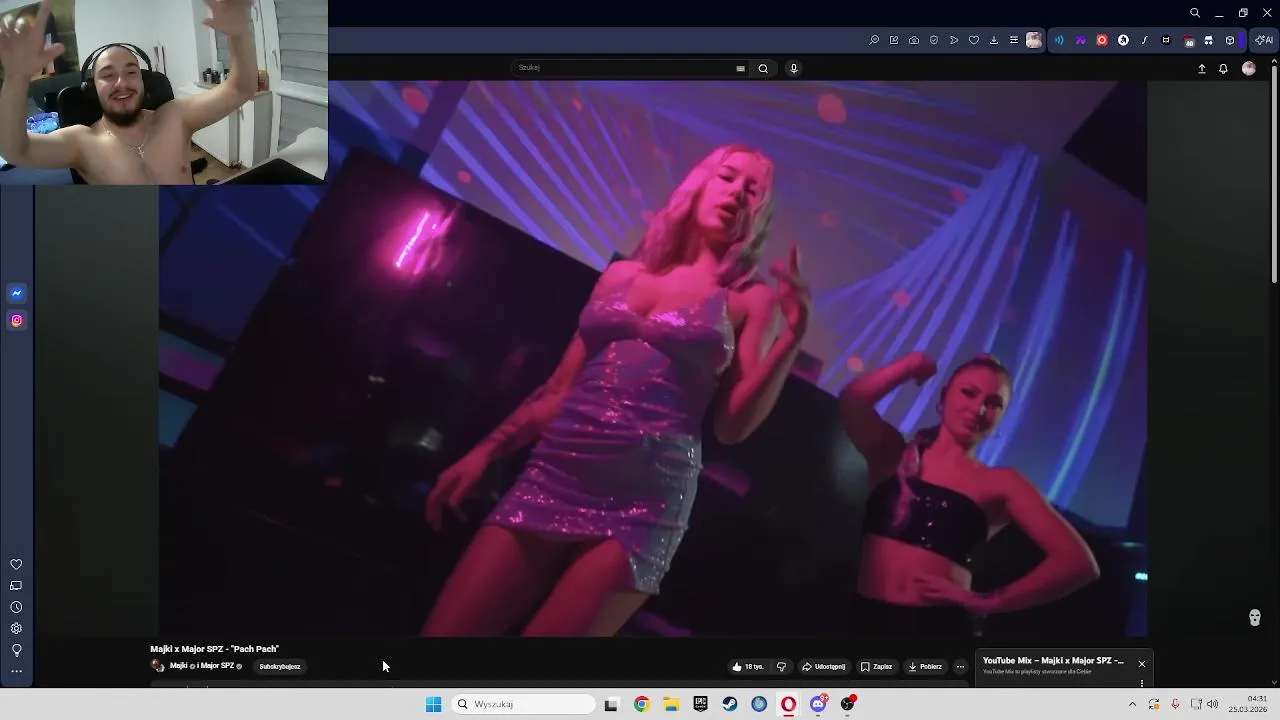The height and width of the screenshot is (720, 1280).
Task: Open Easy Setup sliders icon
Action: point(1014,40)
